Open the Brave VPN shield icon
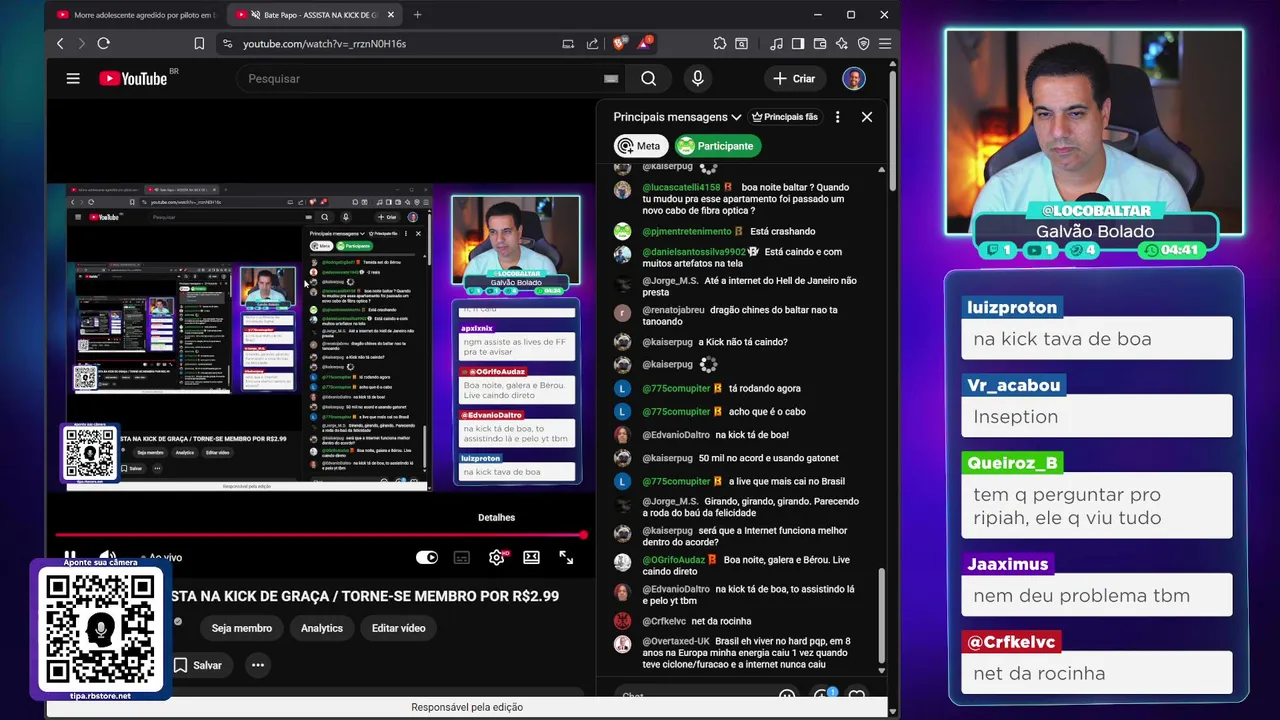Screen dimensions: 1280x720 pyautogui.click(x=863, y=44)
